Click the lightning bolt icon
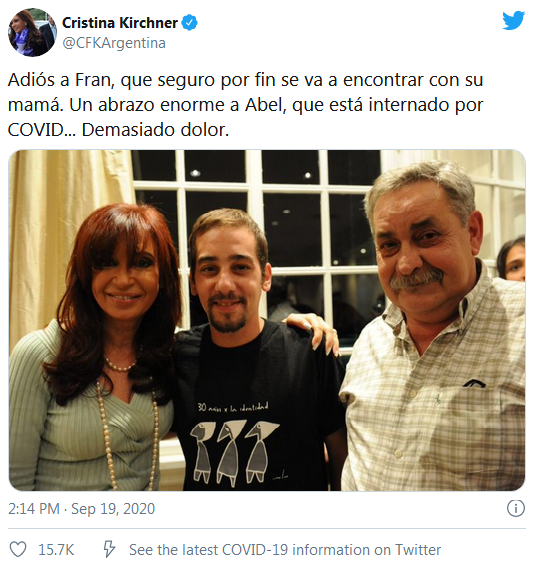Viewport: 534px width, 574px height. [109, 549]
